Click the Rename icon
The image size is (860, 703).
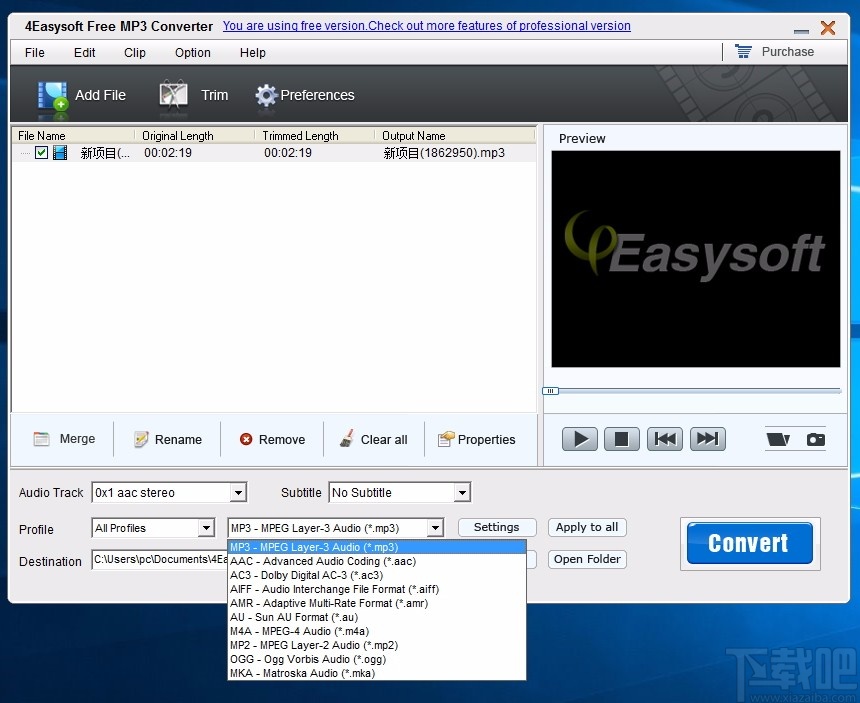pos(141,438)
